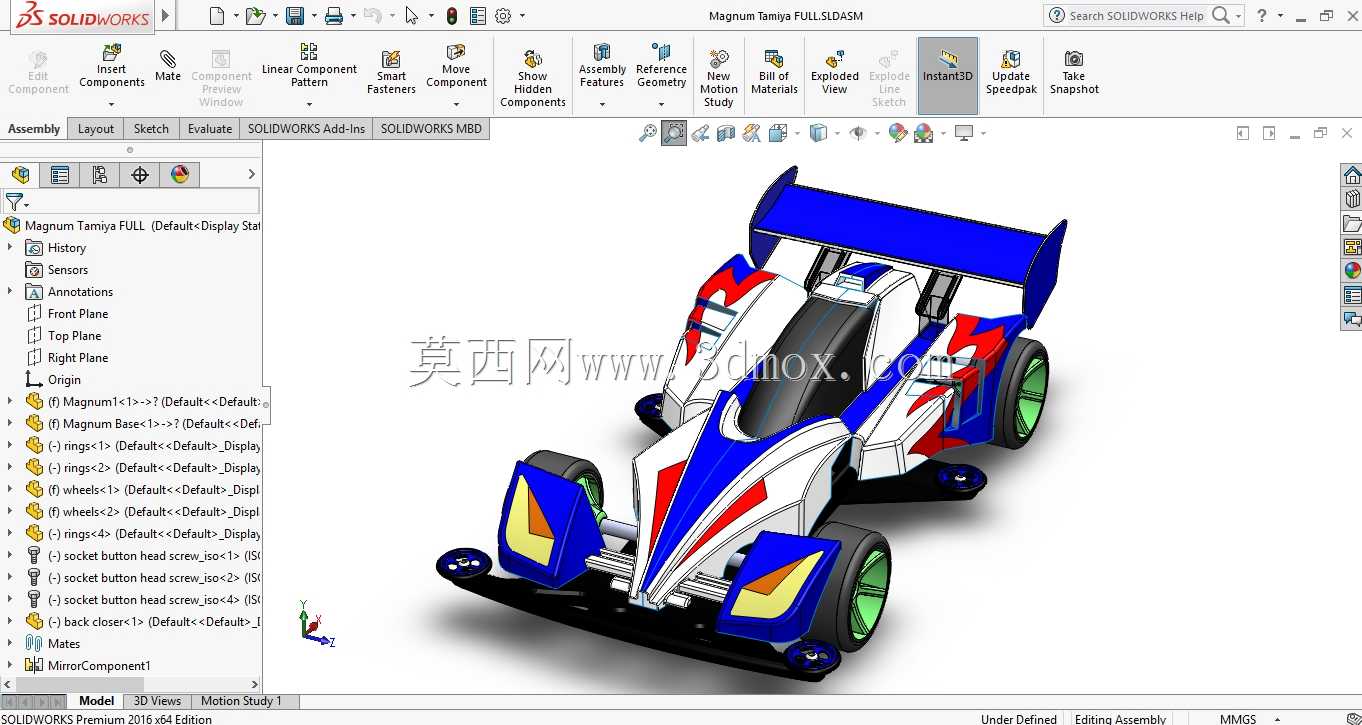1362x725 pixels.
Task: Open Linear Component Pattern tool
Action: [309, 66]
